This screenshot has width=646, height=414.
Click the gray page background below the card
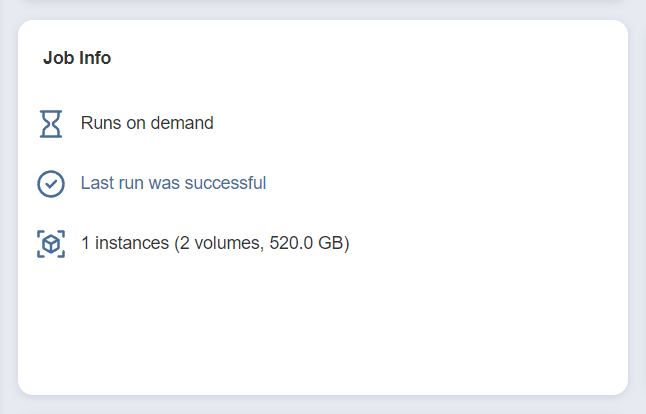323,405
